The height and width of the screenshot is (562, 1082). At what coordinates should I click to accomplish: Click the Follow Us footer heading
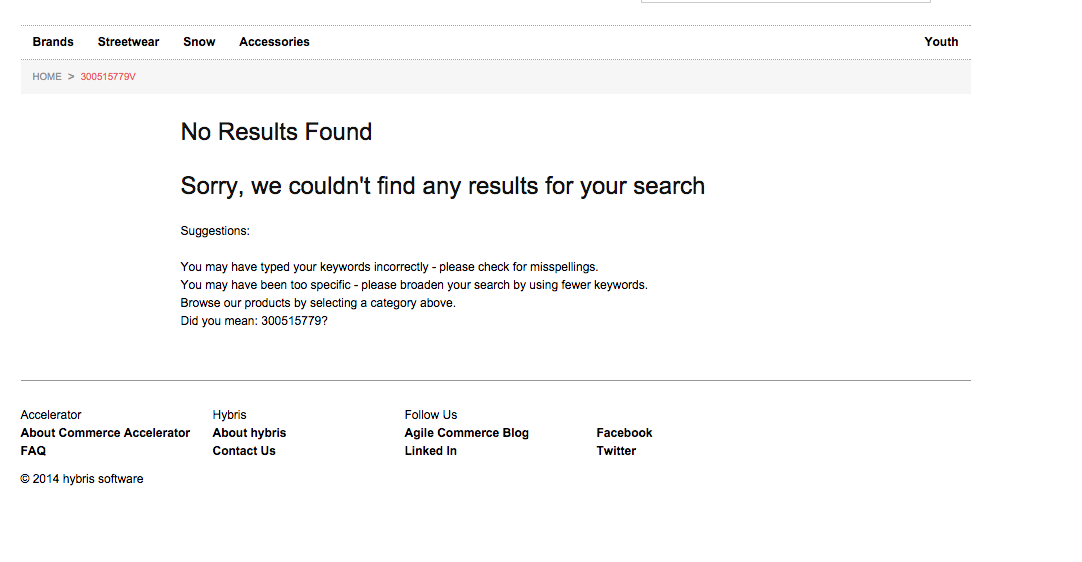coord(431,415)
